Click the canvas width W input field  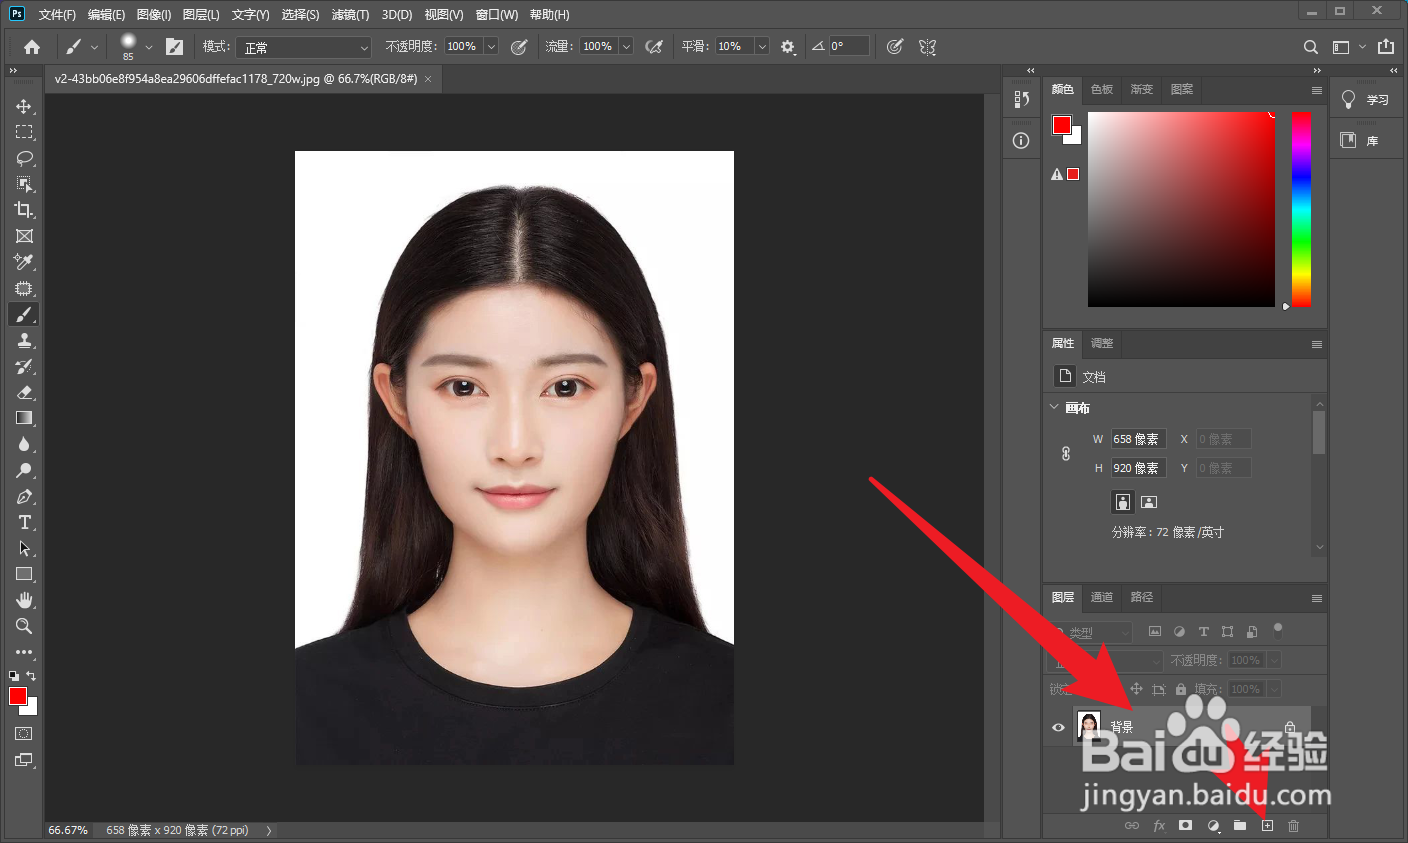point(1138,439)
